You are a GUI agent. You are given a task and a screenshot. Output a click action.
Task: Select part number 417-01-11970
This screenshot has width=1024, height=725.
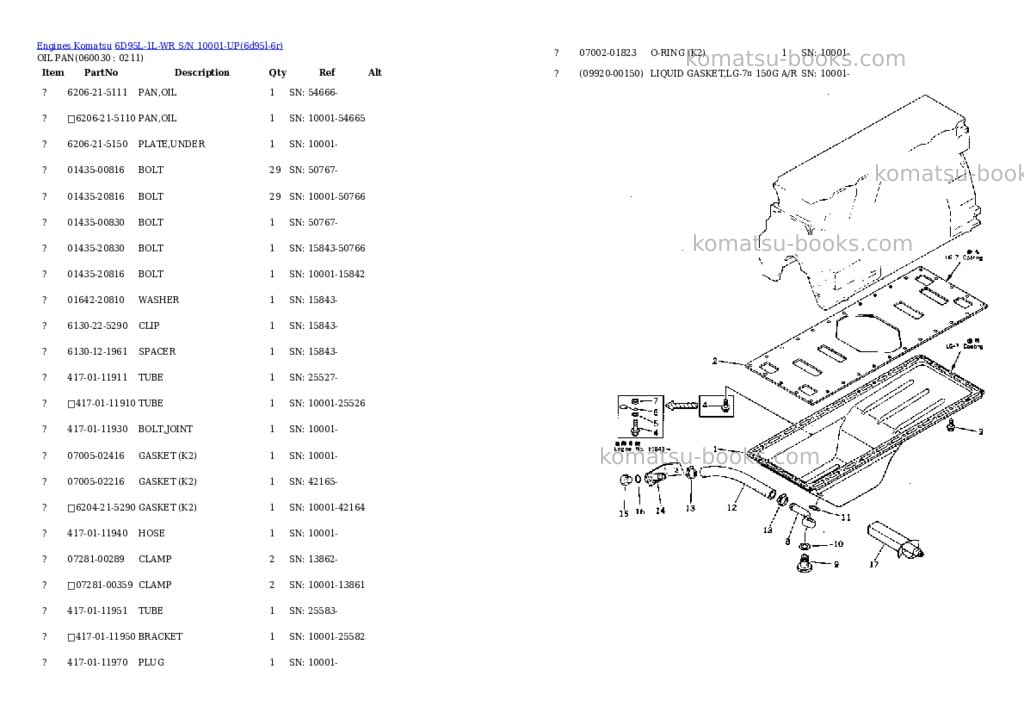tap(97, 662)
